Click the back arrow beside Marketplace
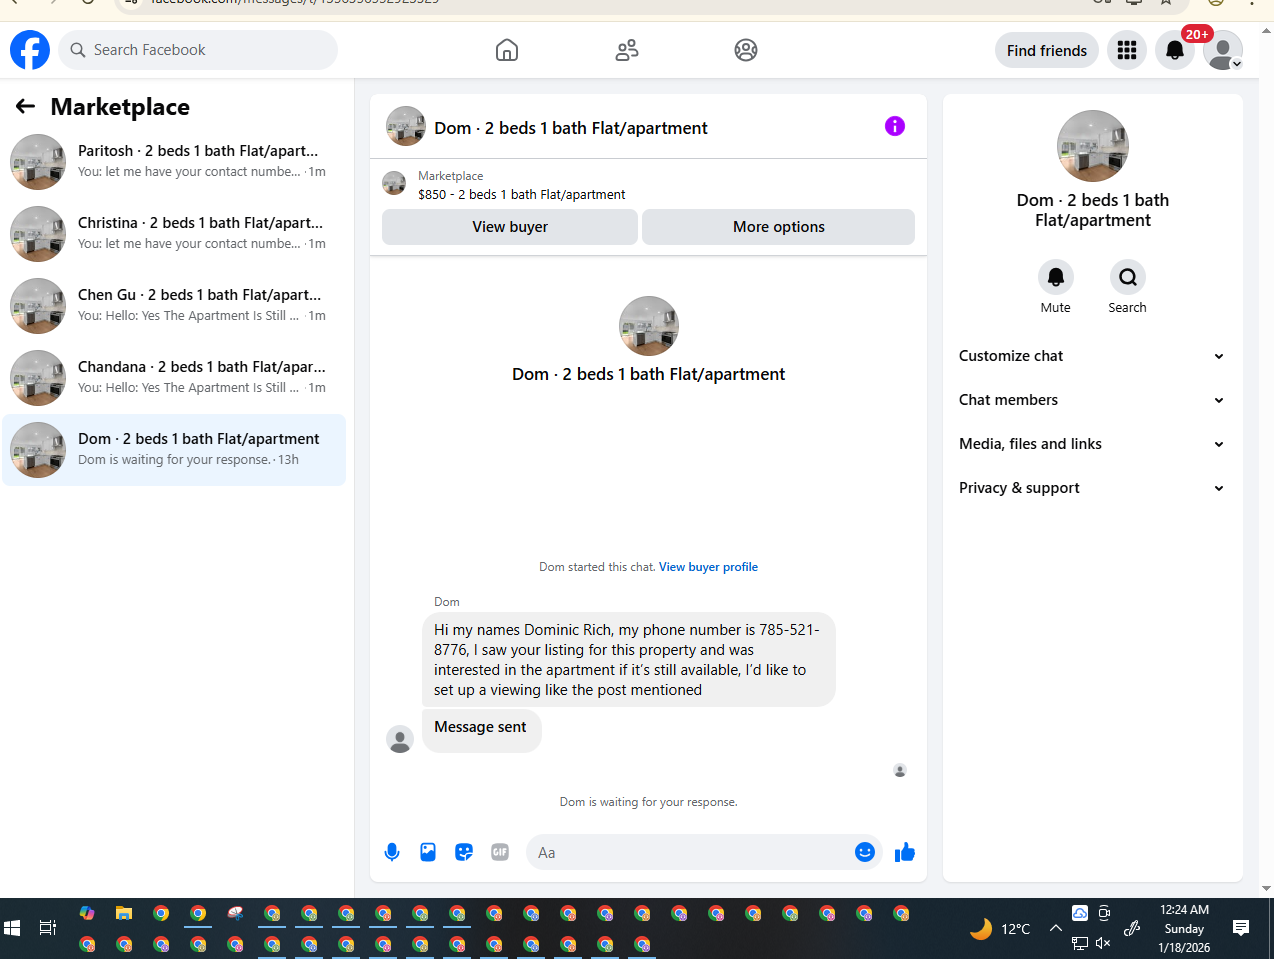 pos(26,106)
